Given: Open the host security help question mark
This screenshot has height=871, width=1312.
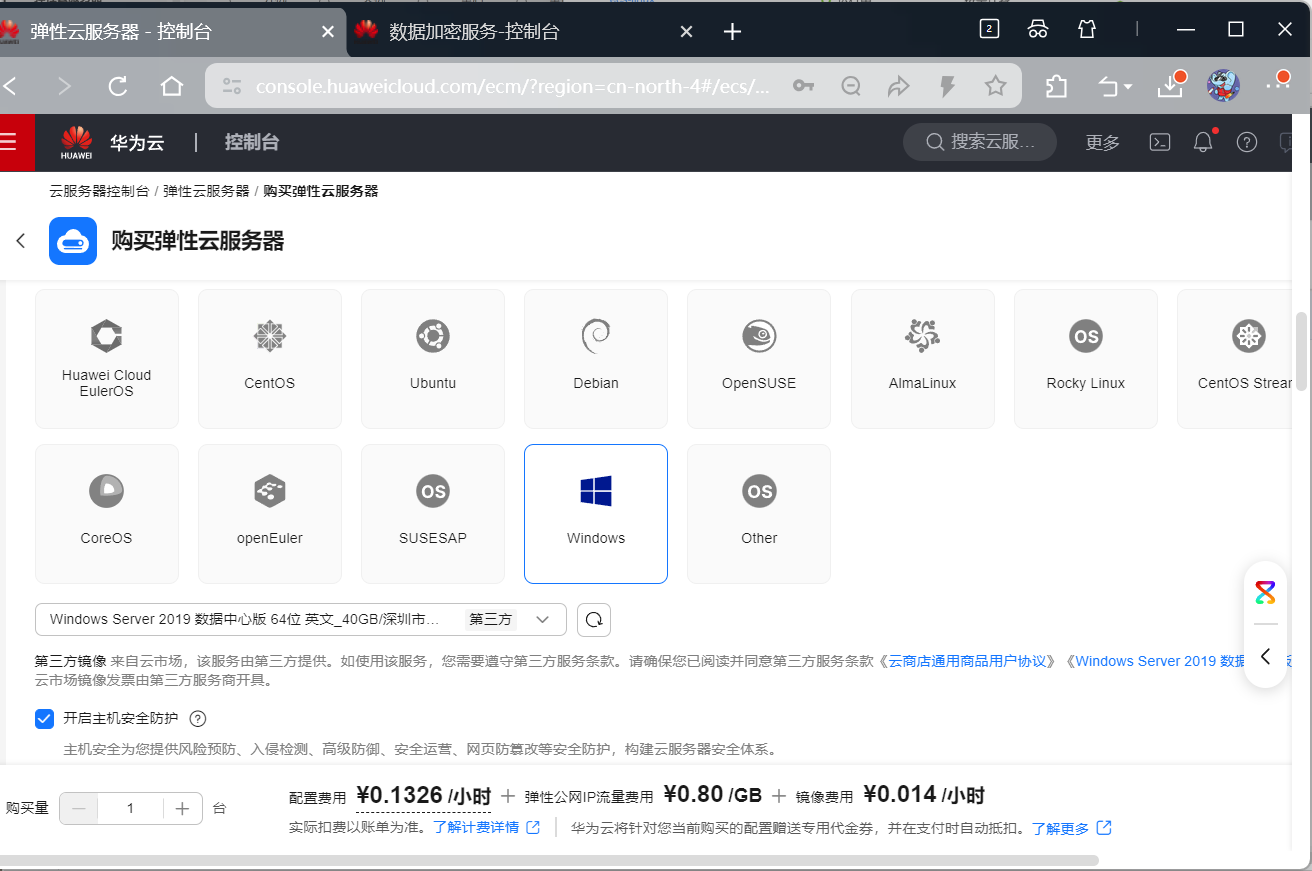Looking at the screenshot, I should pos(198,718).
